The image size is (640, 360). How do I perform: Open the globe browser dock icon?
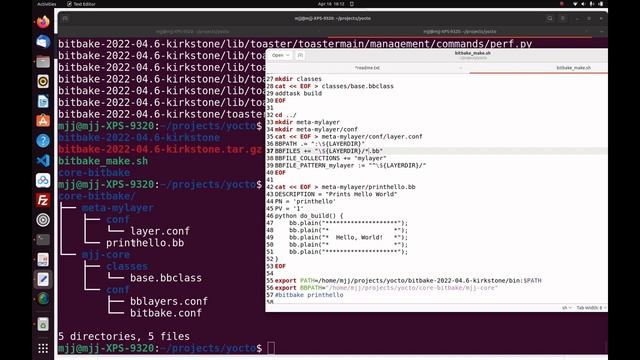43,299
